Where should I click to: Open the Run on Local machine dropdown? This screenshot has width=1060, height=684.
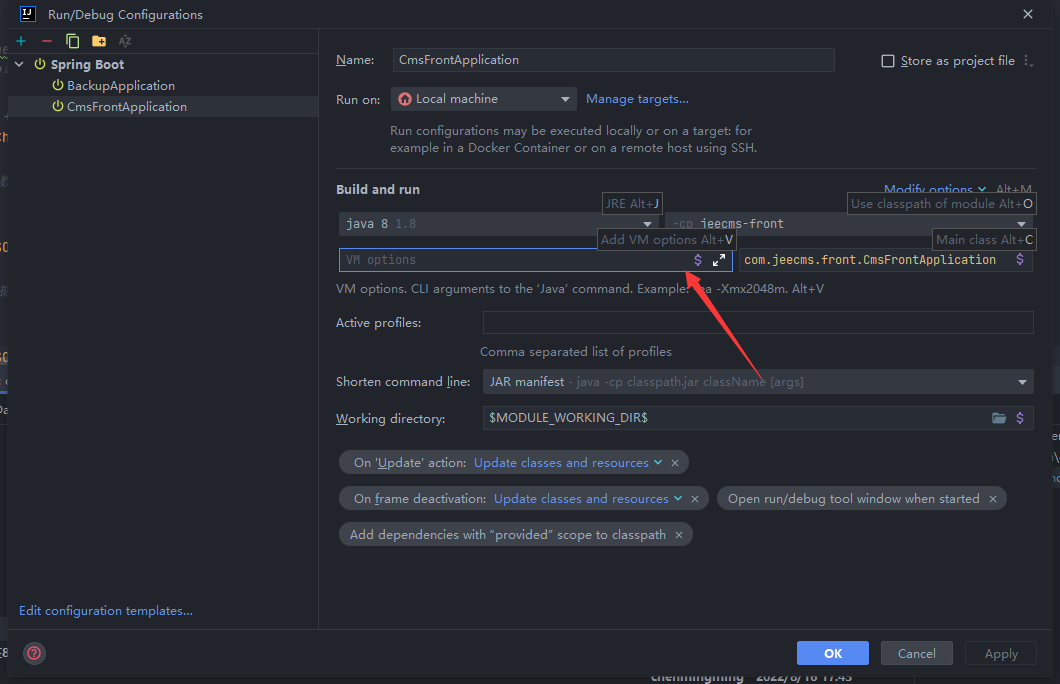(x=484, y=99)
